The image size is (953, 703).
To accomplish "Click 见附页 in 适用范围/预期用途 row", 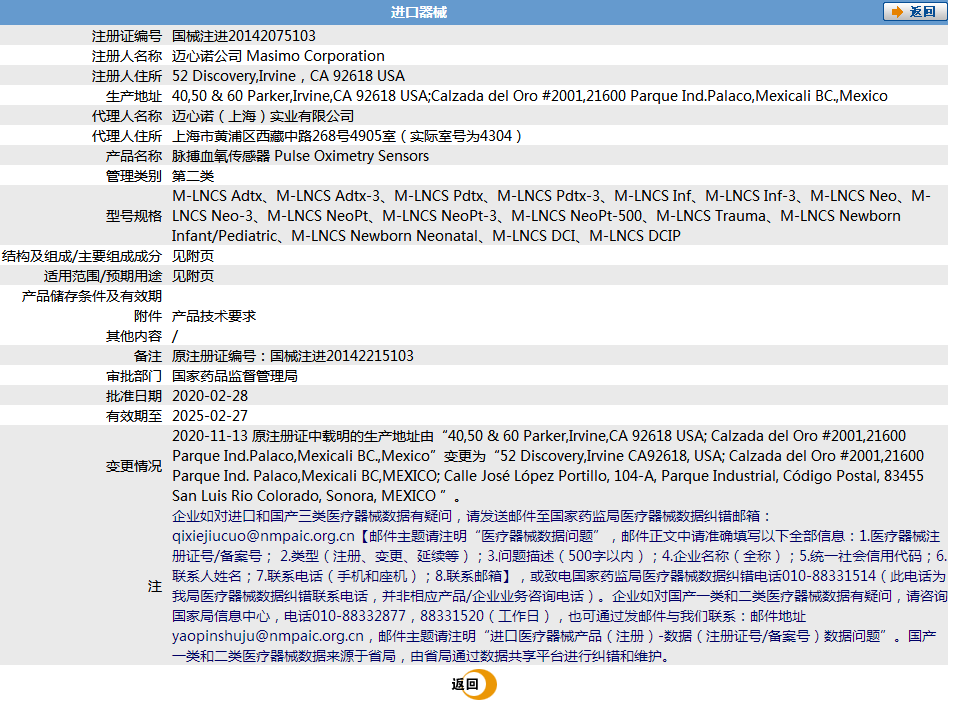I will [x=193, y=276].
